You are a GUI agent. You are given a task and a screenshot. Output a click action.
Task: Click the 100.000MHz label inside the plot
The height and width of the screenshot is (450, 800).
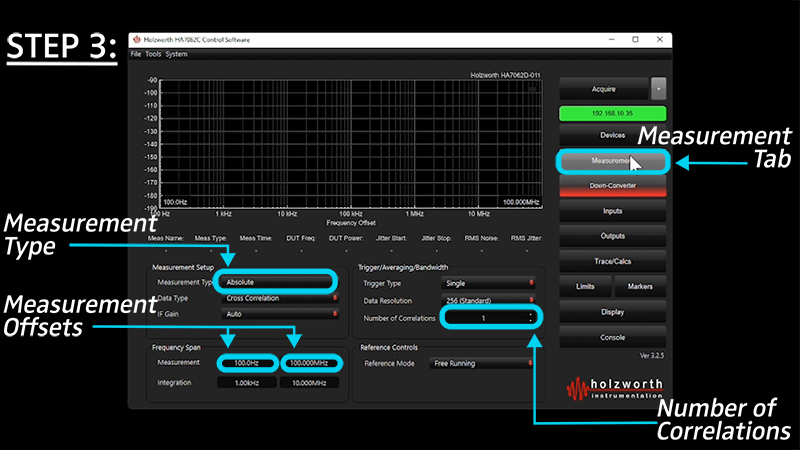[521, 202]
